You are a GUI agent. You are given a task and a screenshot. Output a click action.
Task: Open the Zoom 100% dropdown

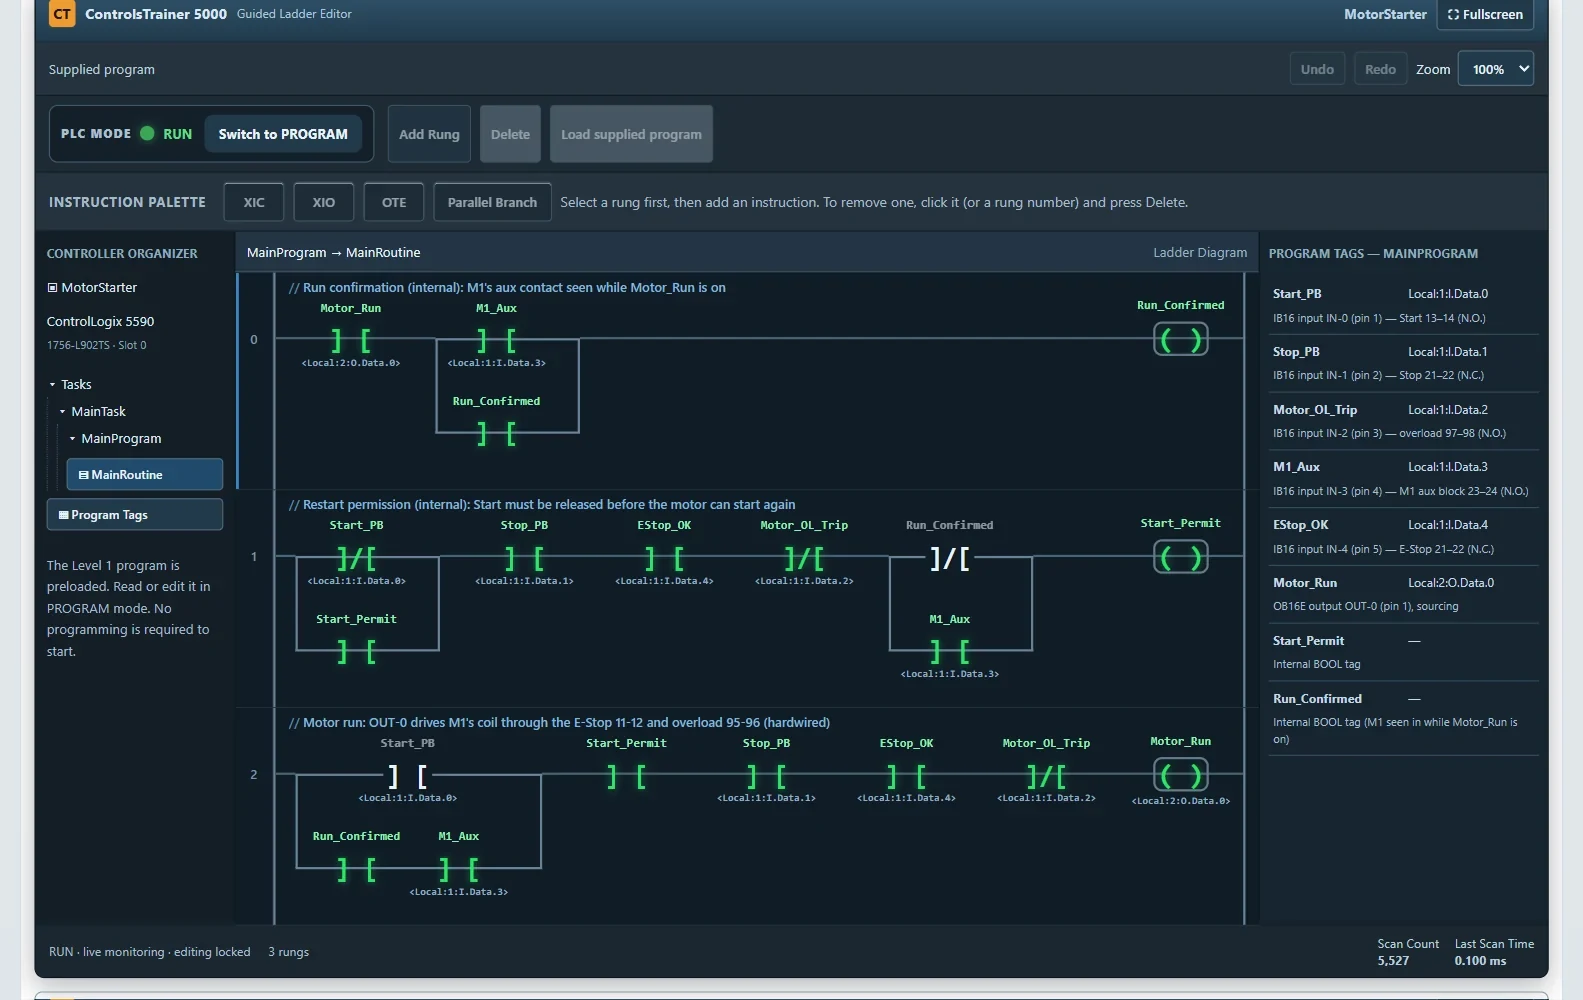pyautogui.click(x=1495, y=69)
